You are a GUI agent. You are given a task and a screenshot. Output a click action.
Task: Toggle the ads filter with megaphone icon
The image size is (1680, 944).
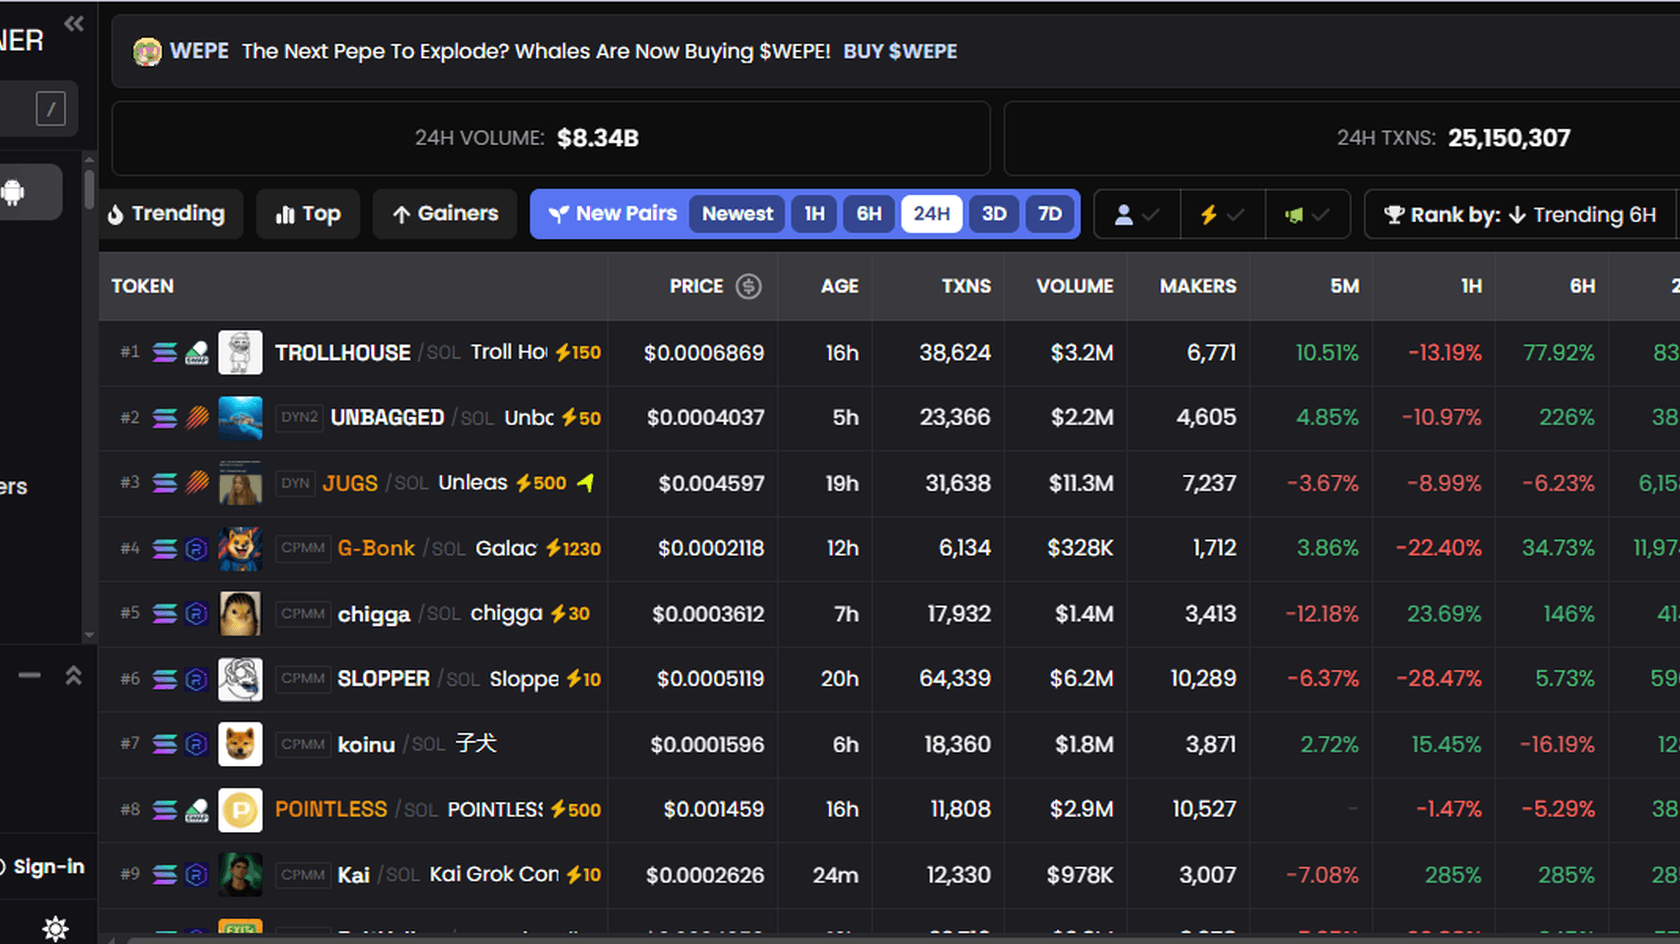click(1306, 214)
